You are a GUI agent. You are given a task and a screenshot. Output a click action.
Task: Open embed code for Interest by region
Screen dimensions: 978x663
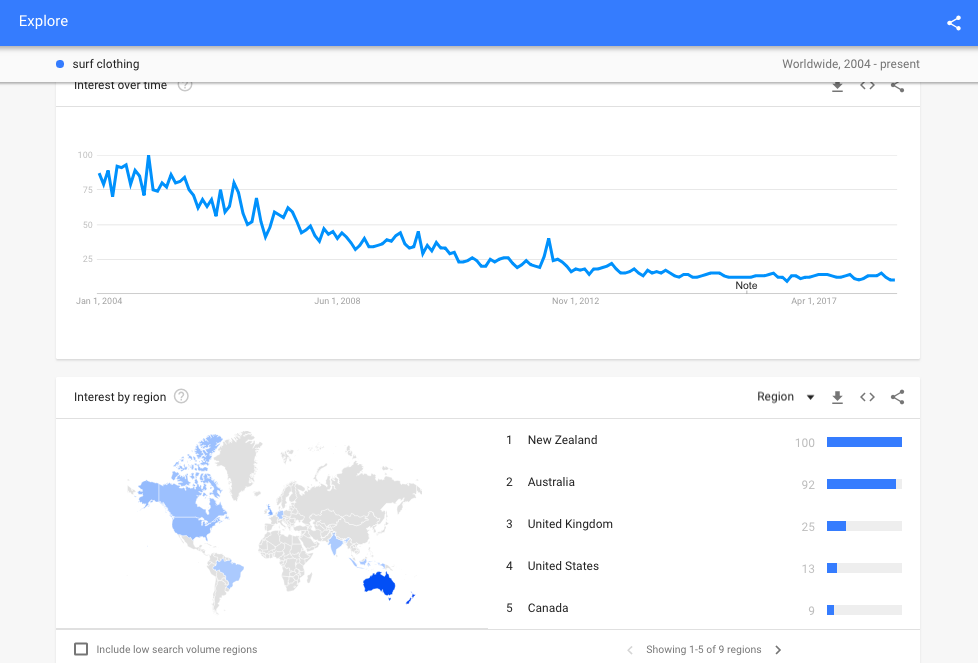point(867,397)
